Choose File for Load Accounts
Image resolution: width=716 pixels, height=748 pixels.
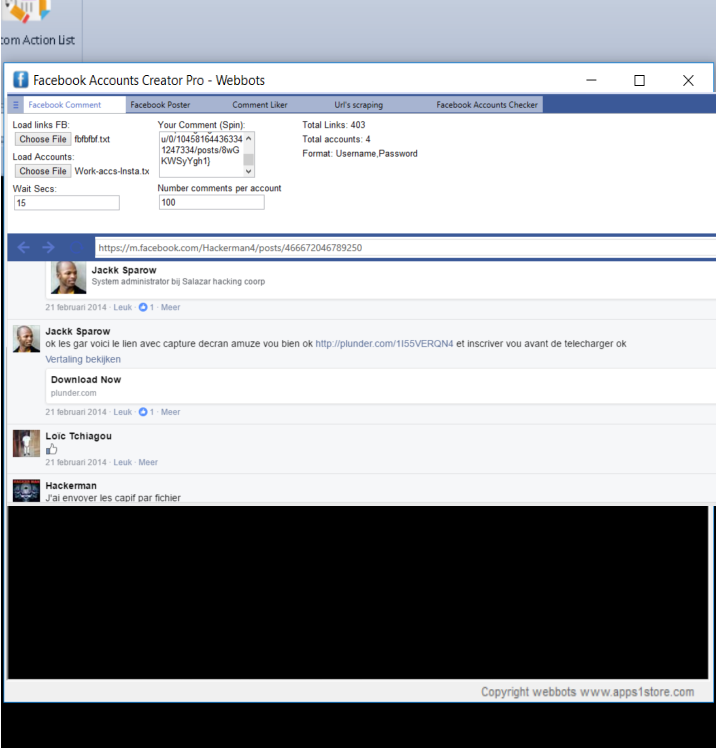tap(43, 171)
